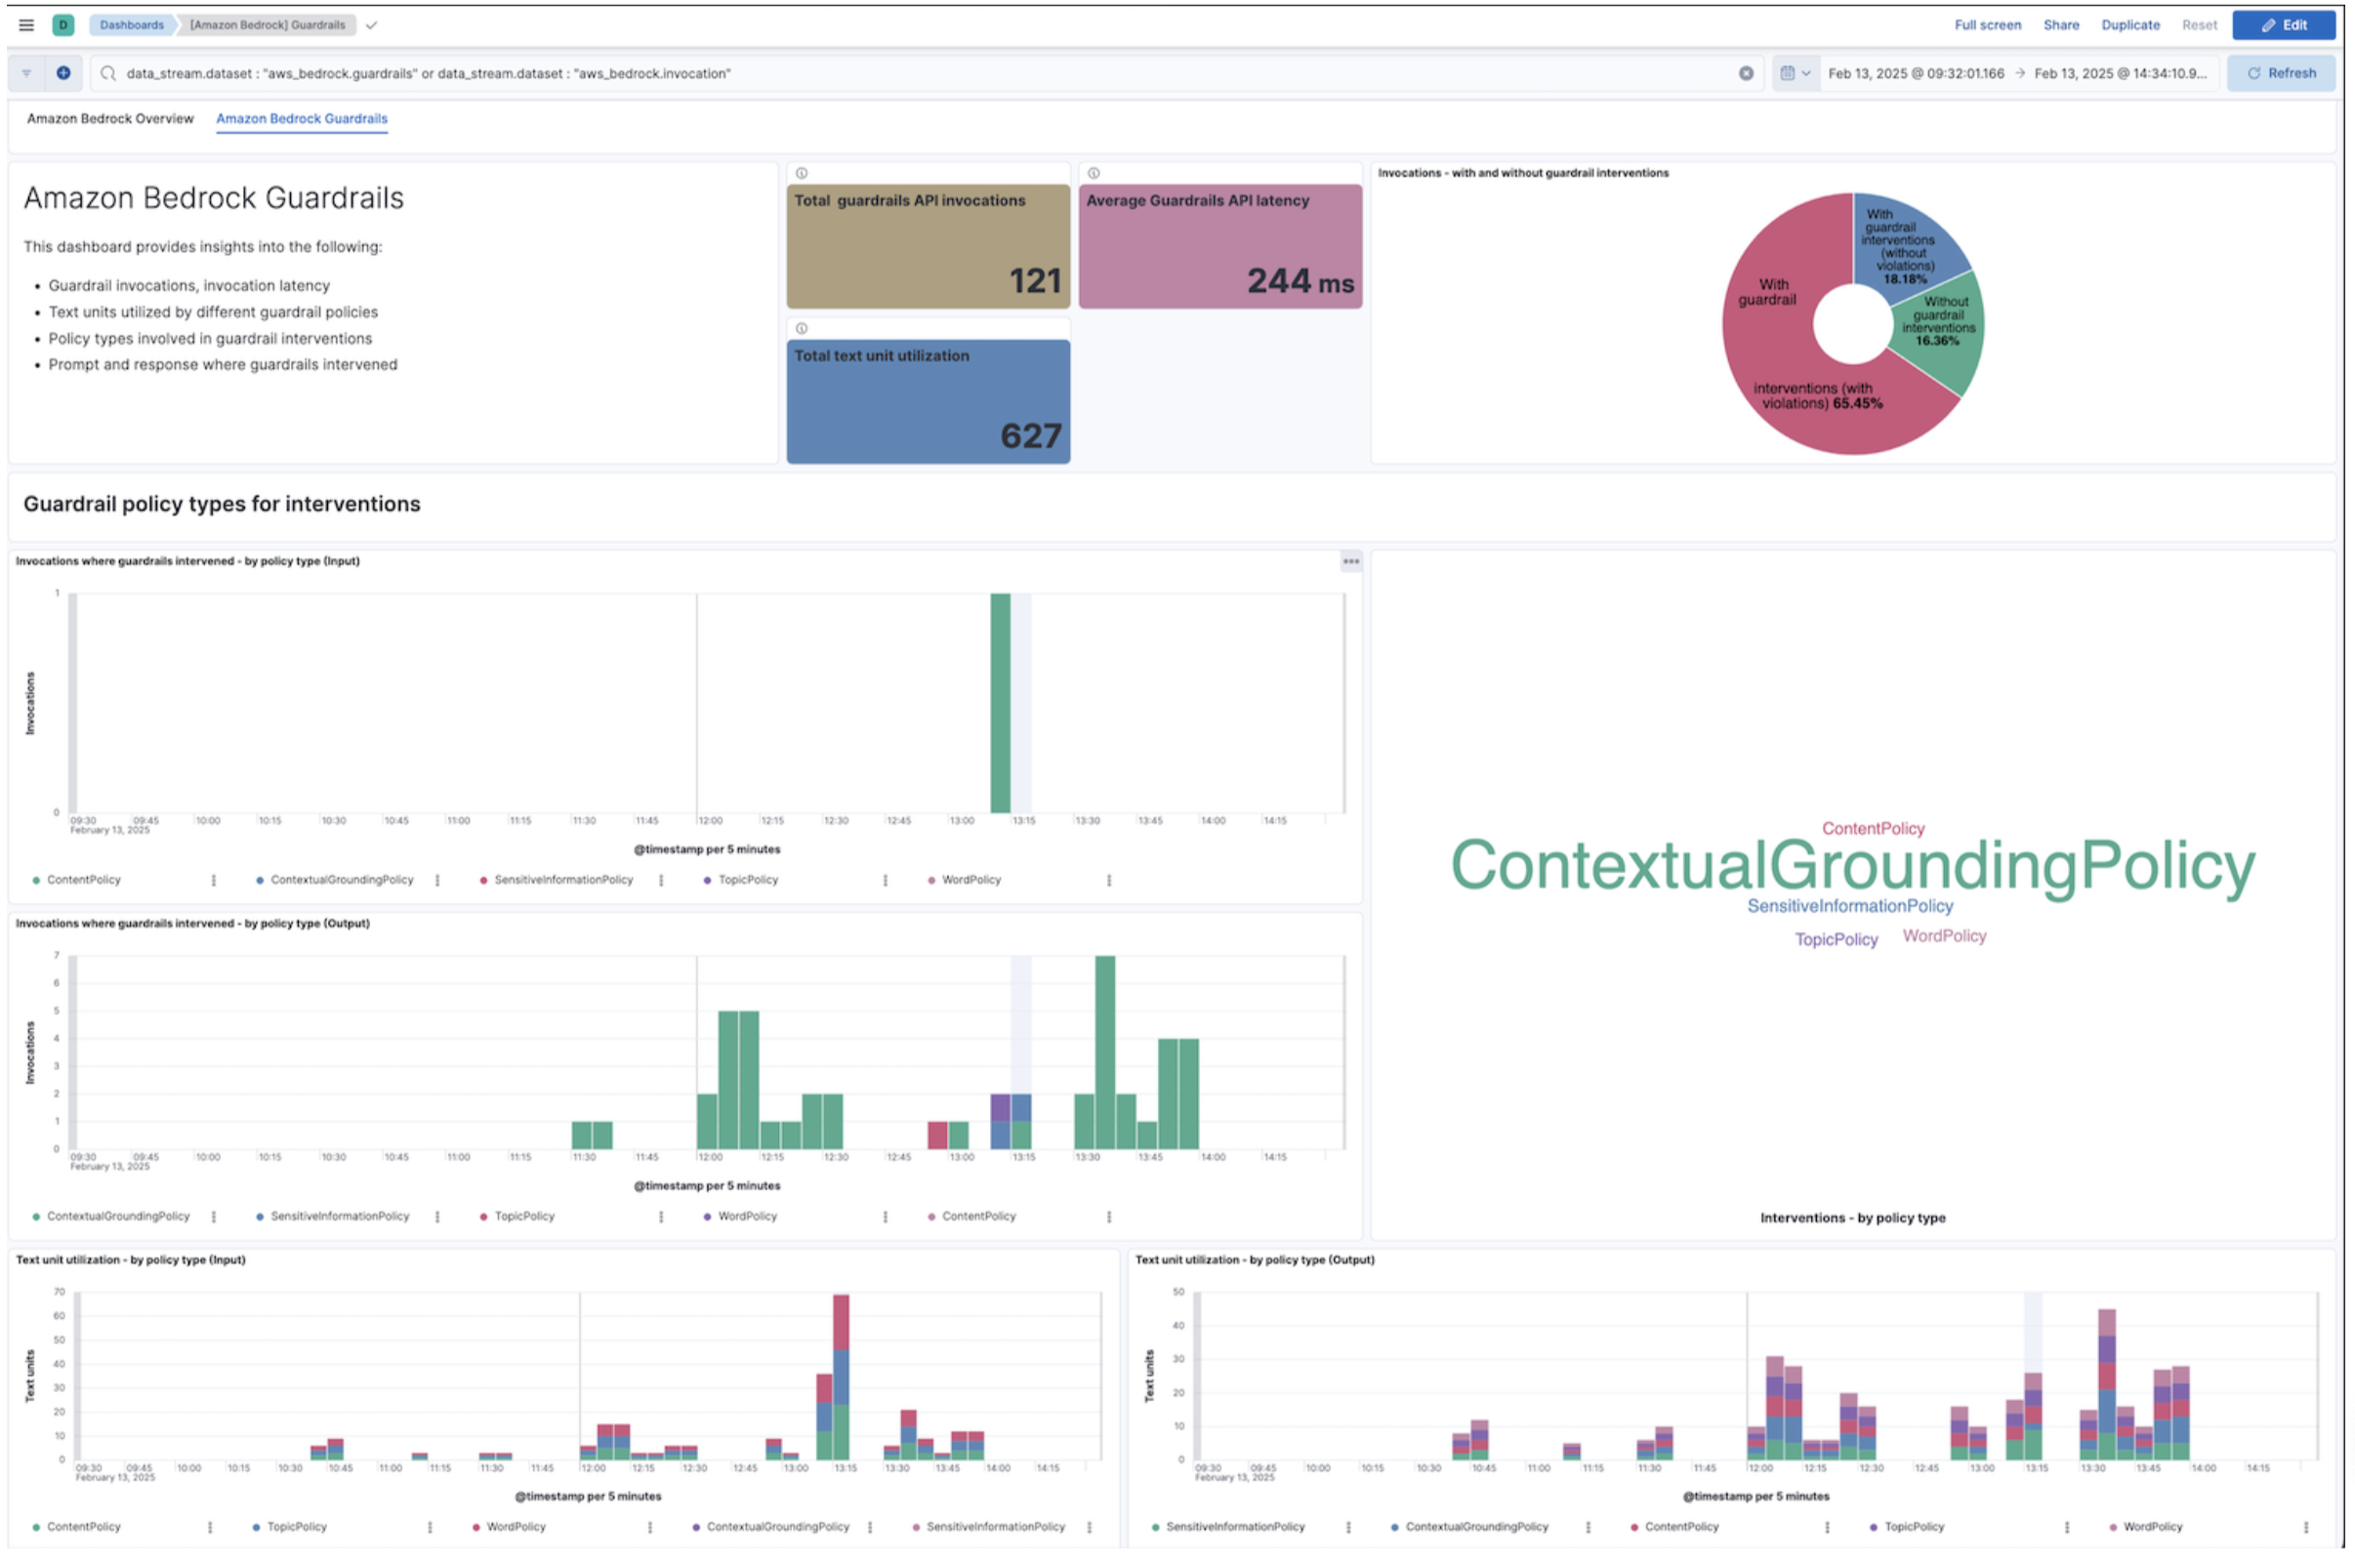Click the green color dot next to ContentPolicy
The width and height of the screenshot is (2355, 1568).
(36, 880)
